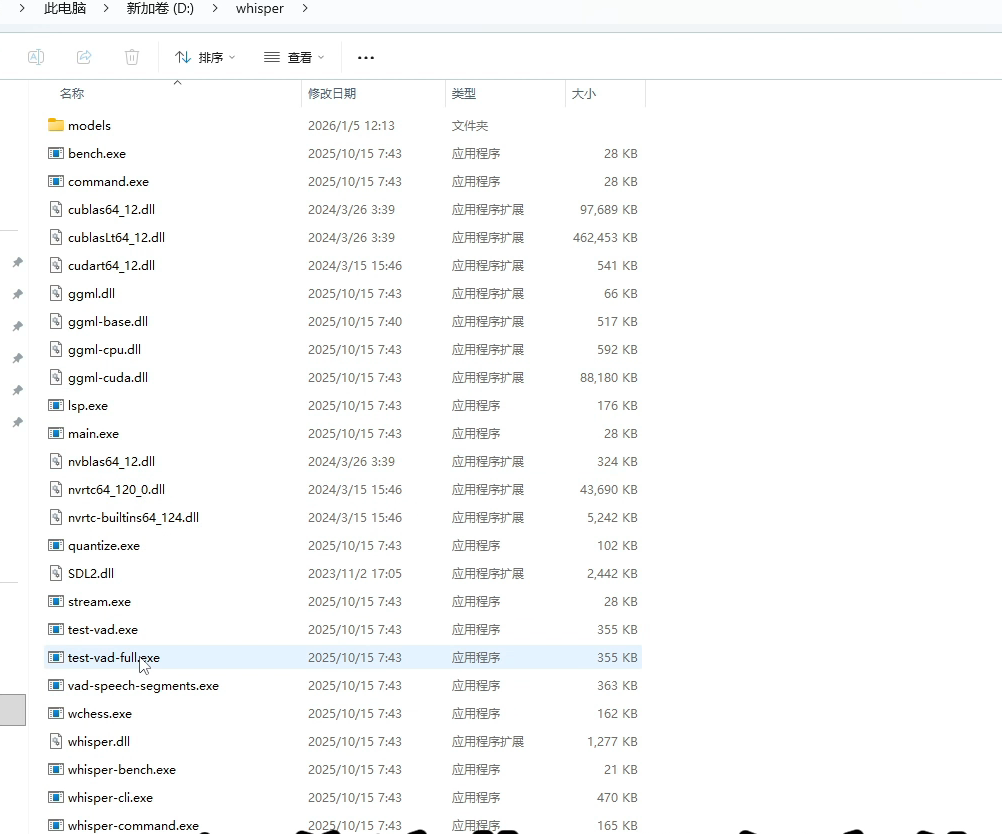Click the 470 KB size cell

tap(617, 798)
